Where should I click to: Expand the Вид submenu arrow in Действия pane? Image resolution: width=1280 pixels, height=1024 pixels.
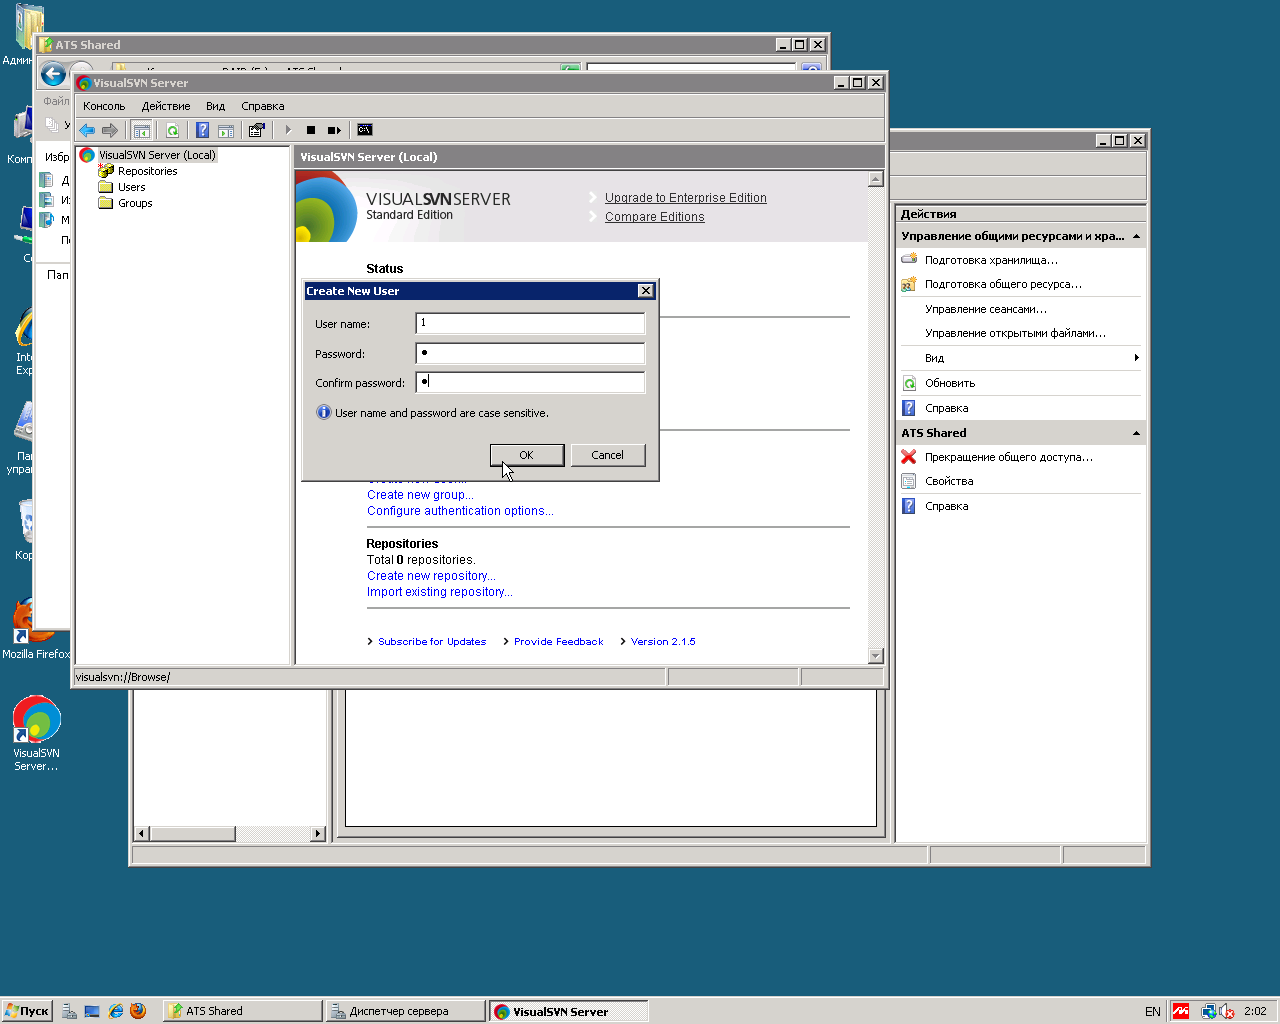coord(1136,358)
